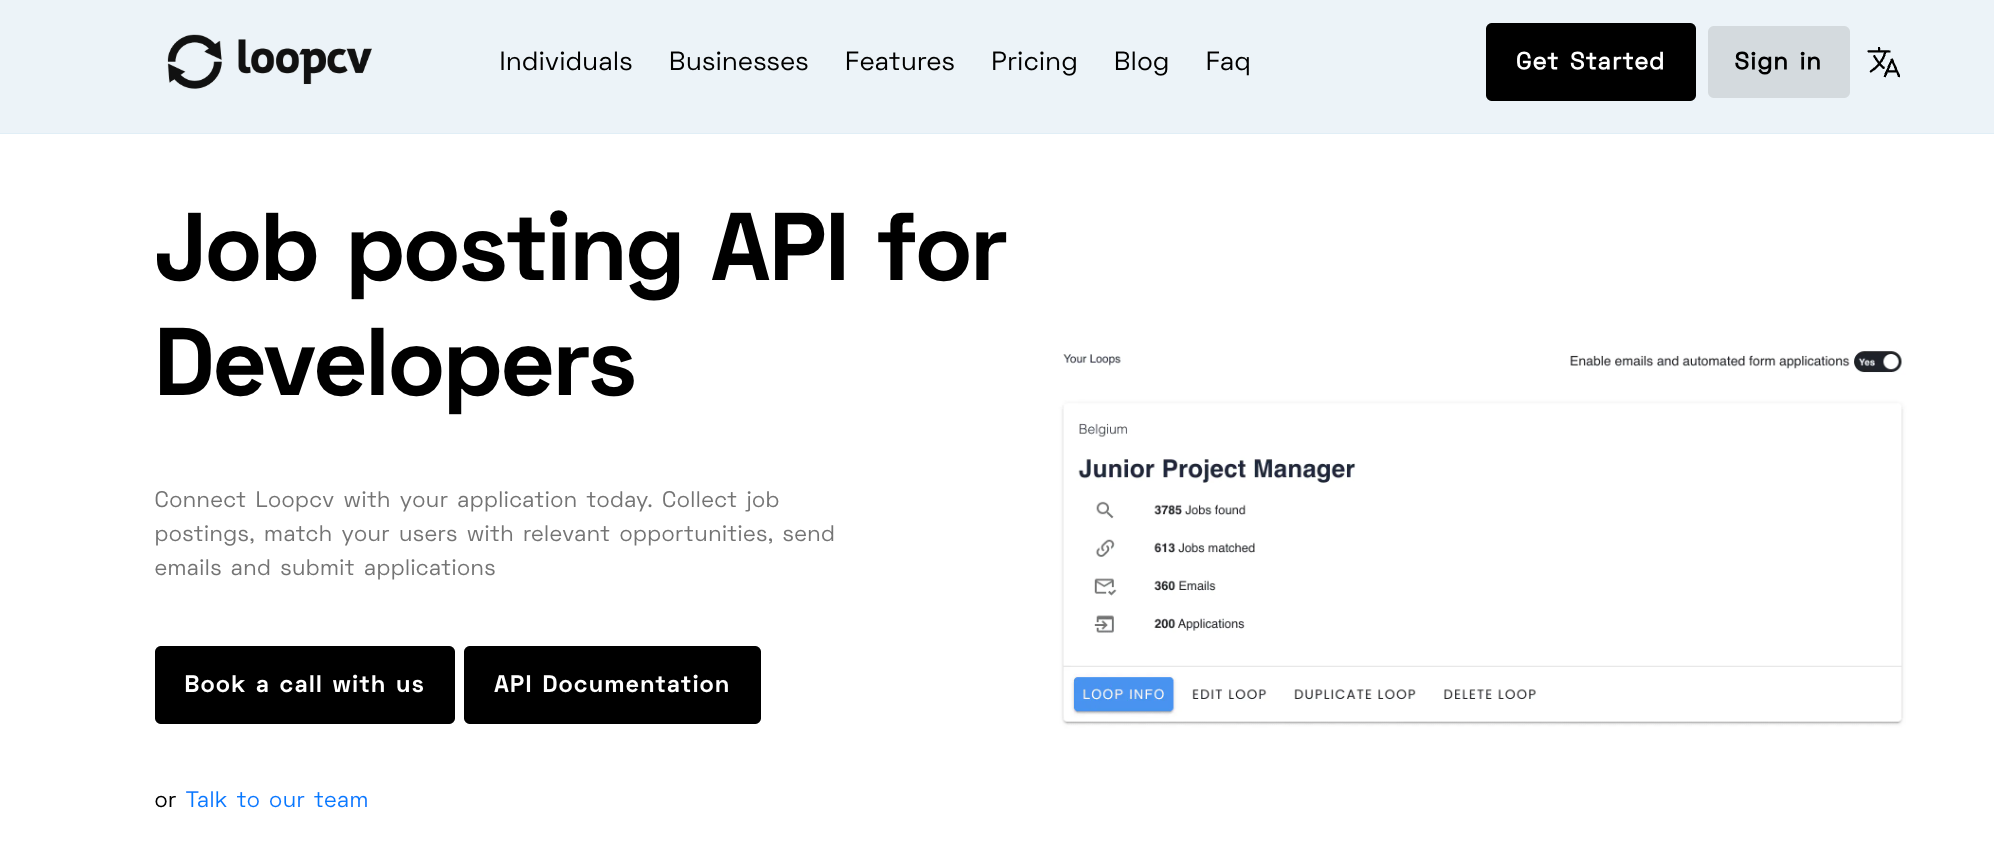
Task: Select the LOOP INFO button
Action: point(1123,695)
